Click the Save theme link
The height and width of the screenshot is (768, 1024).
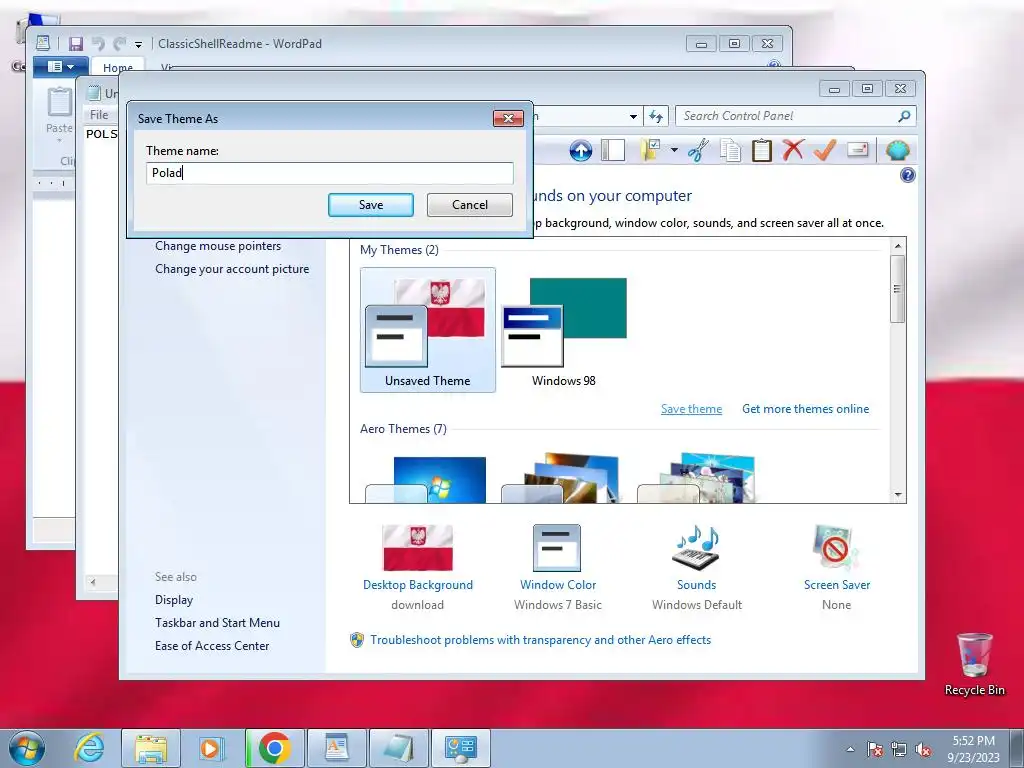[x=691, y=409]
